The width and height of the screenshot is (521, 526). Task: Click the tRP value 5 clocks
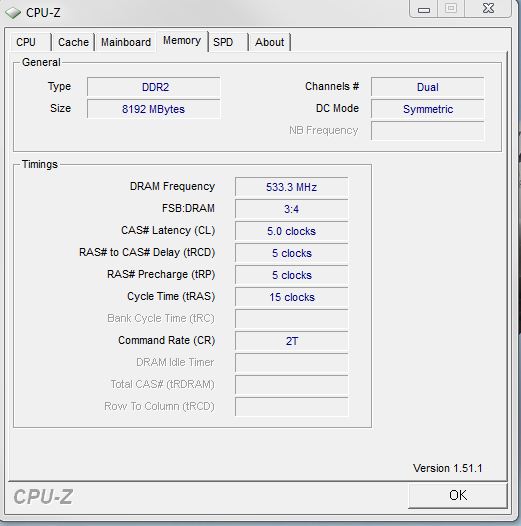(291, 275)
